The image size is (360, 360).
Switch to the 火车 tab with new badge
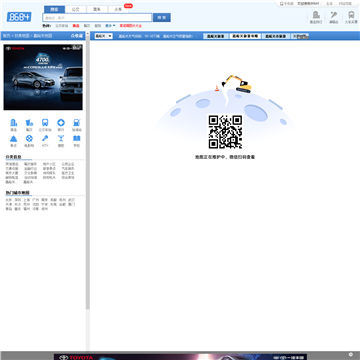118,9
